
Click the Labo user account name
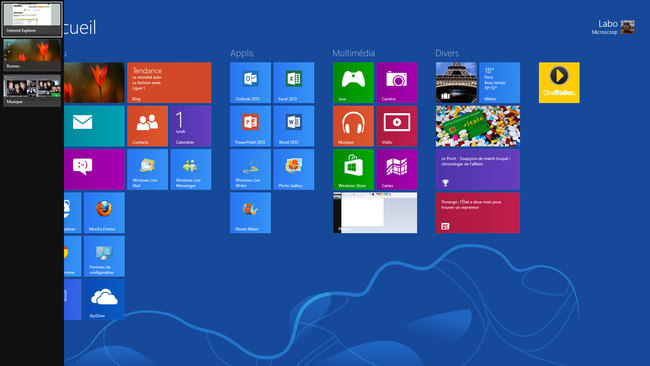click(x=608, y=24)
